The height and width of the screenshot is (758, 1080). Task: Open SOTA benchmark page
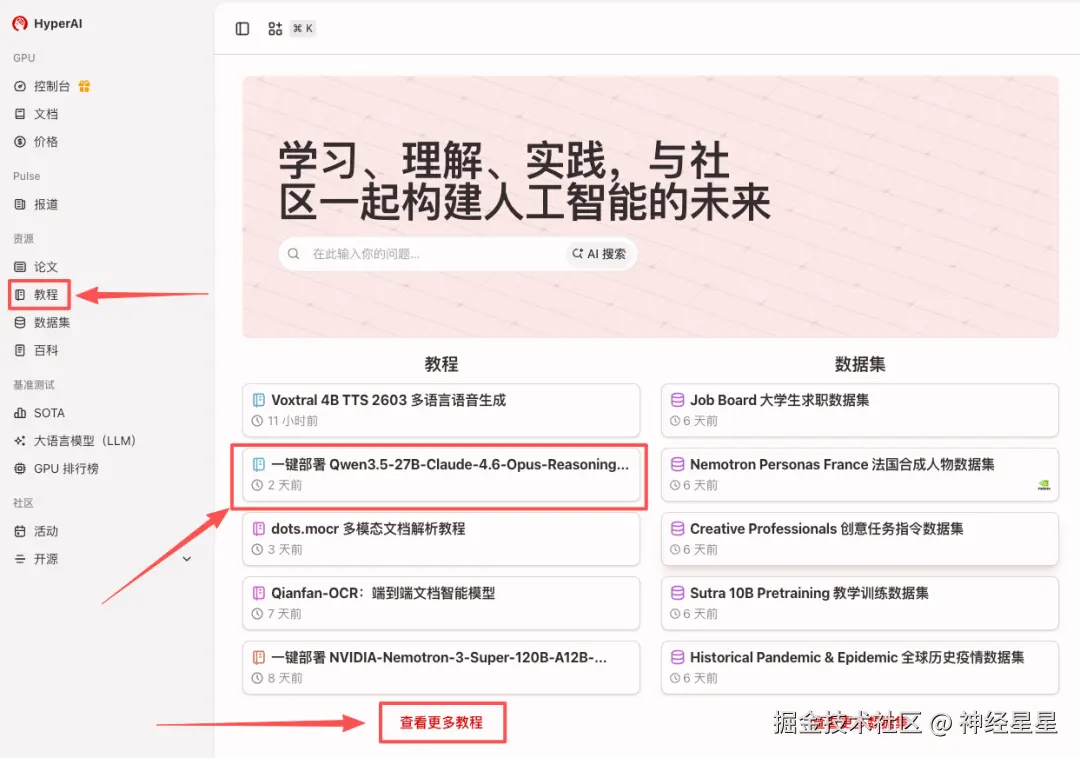pyautogui.click(x=48, y=413)
